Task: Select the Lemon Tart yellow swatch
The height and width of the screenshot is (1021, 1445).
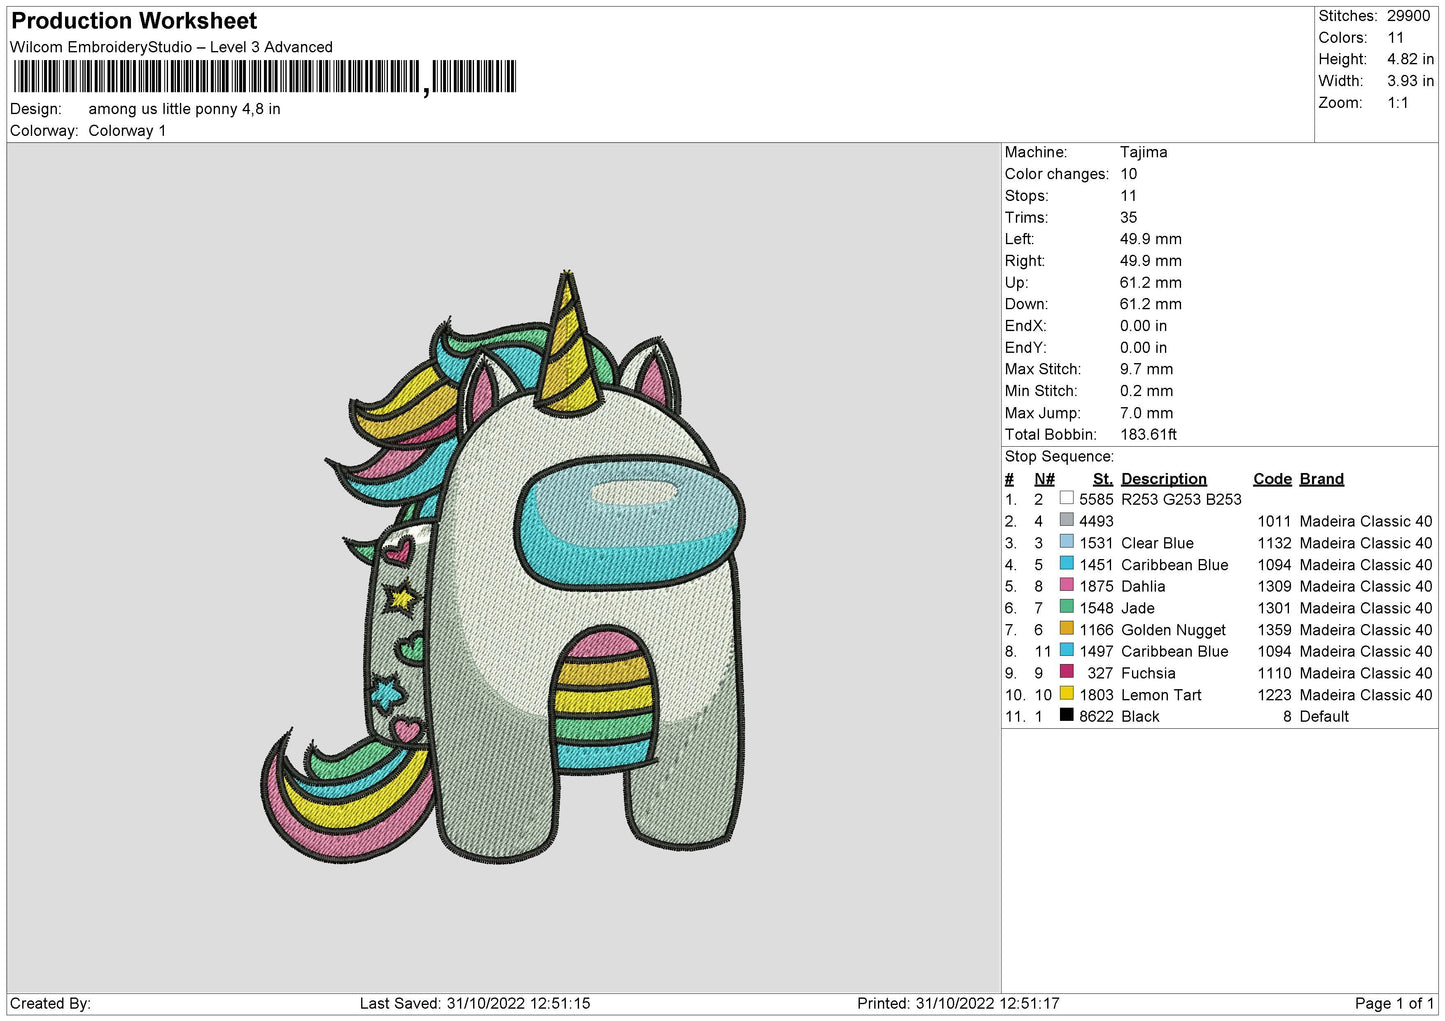Action: point(1066,694)
